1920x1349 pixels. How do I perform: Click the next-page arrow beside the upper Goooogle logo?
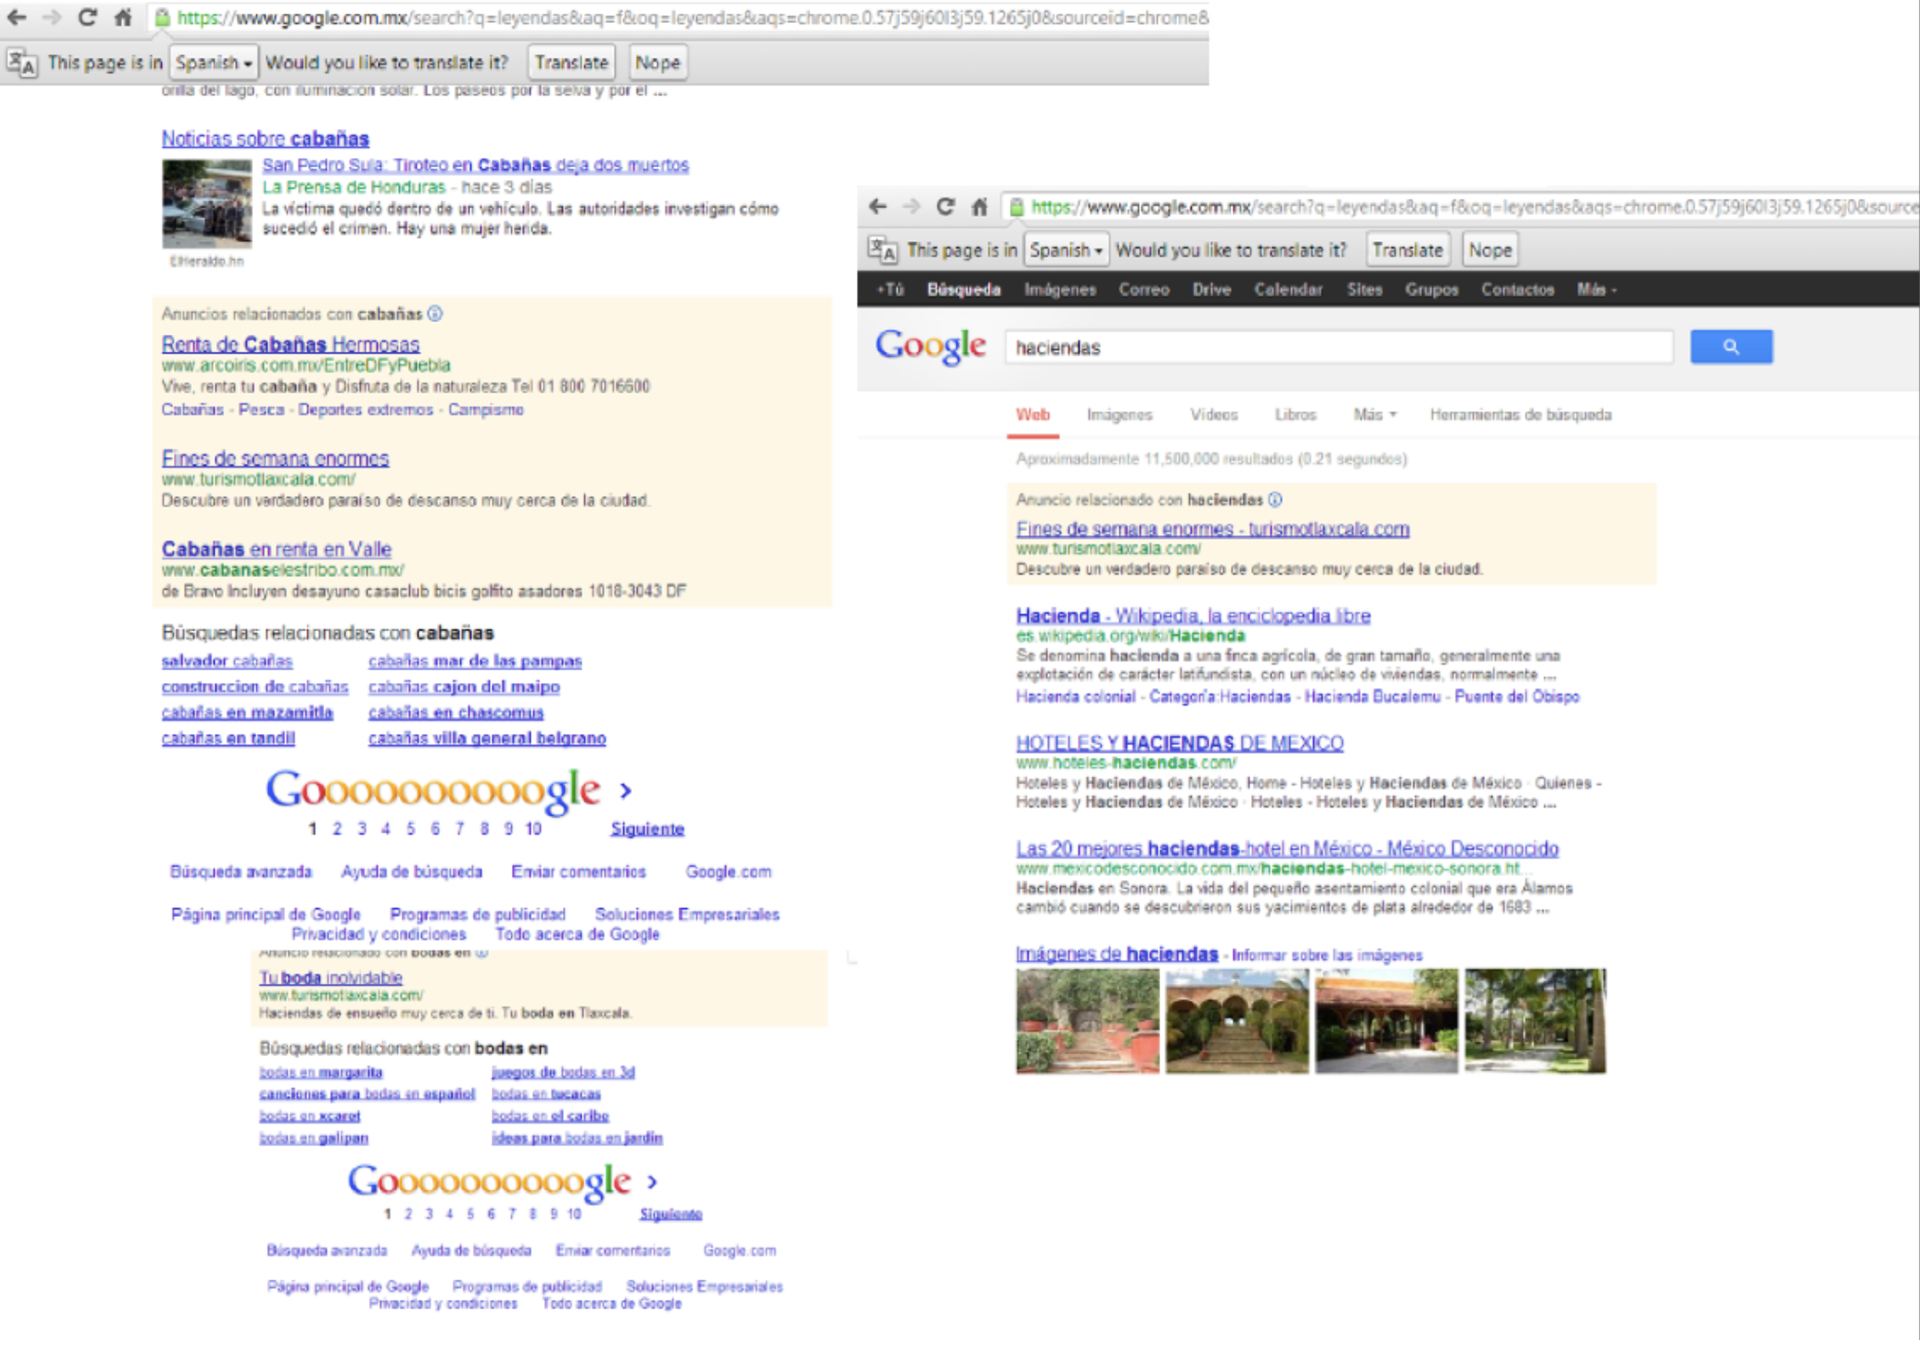[626, 791]
